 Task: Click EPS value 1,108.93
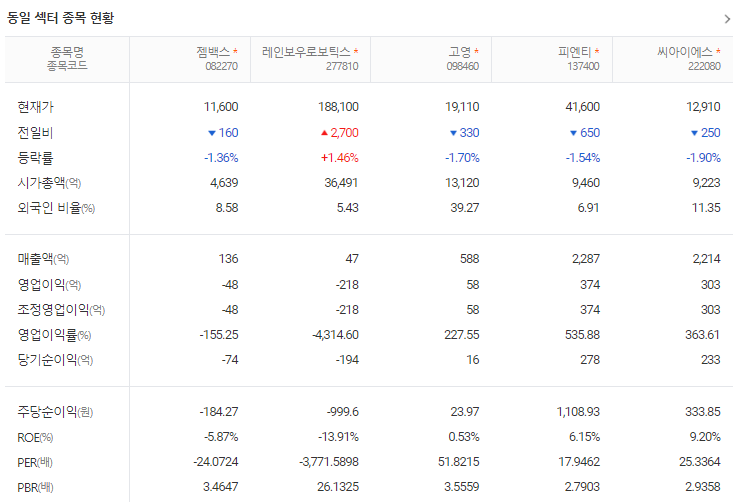click(x=578, y=412)
